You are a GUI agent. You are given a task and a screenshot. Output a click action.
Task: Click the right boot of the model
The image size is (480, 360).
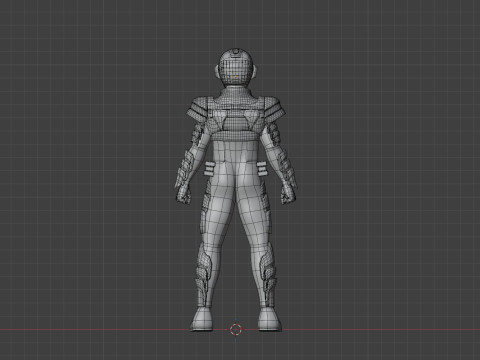[270, 319]
